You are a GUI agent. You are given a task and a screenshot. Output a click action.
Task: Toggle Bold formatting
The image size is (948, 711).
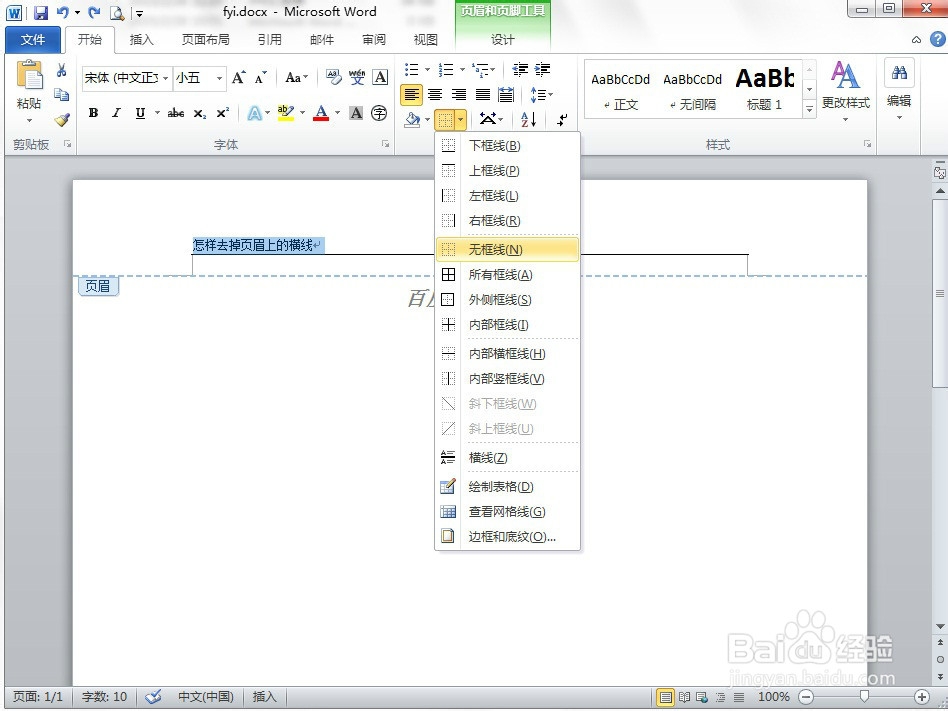(93, 113)
